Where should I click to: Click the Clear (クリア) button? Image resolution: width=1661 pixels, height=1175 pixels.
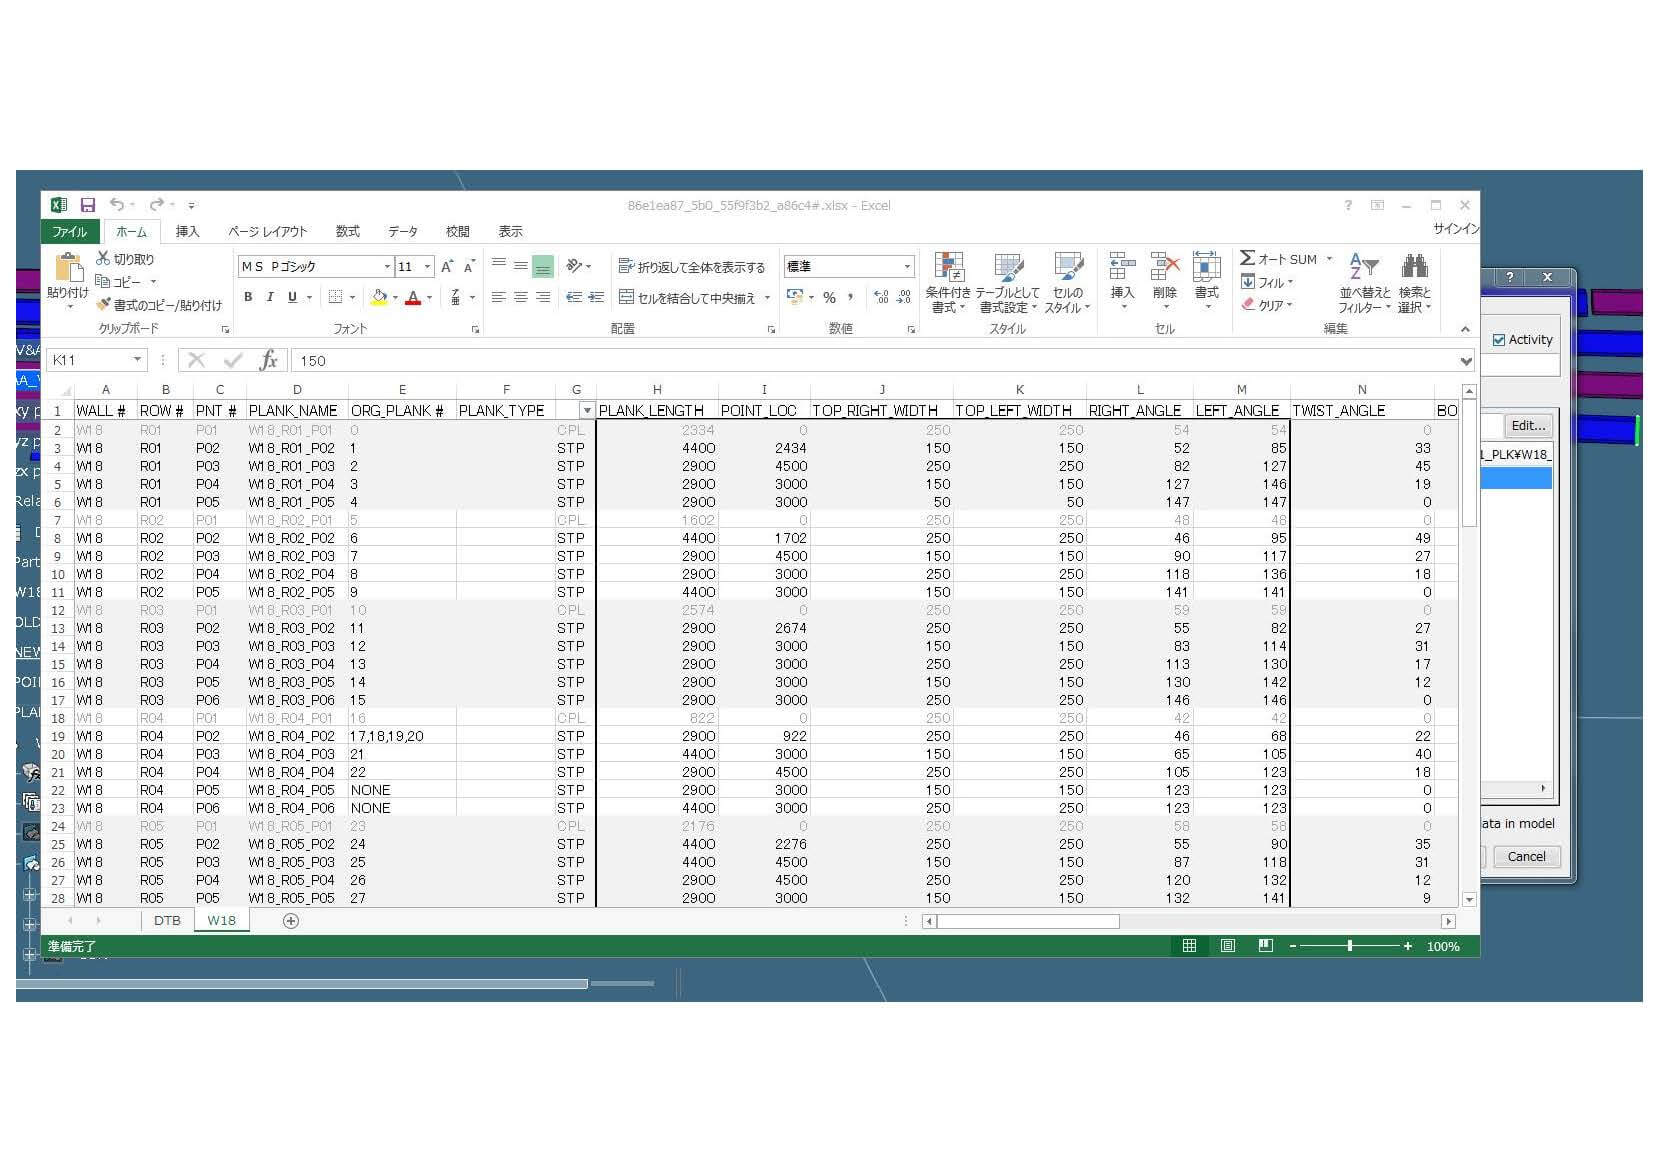point(1268,305)
